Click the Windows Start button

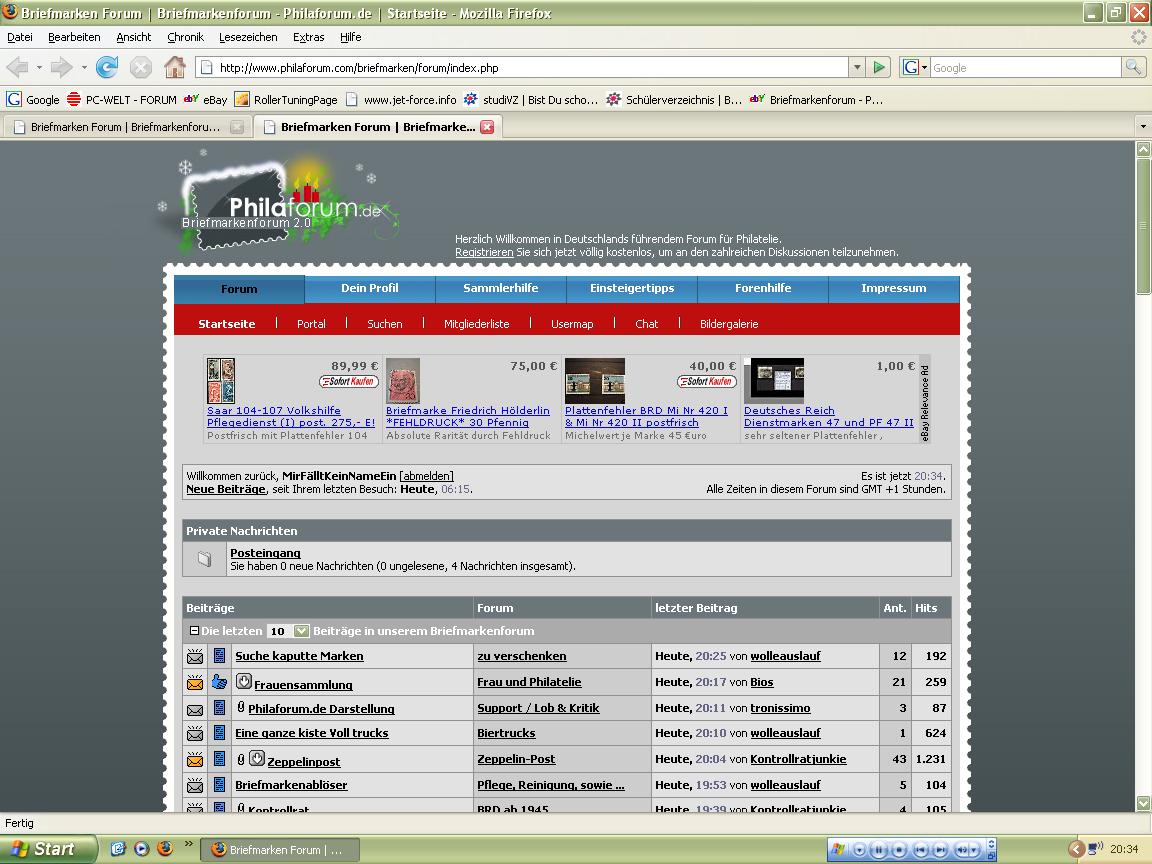[47, 849]
